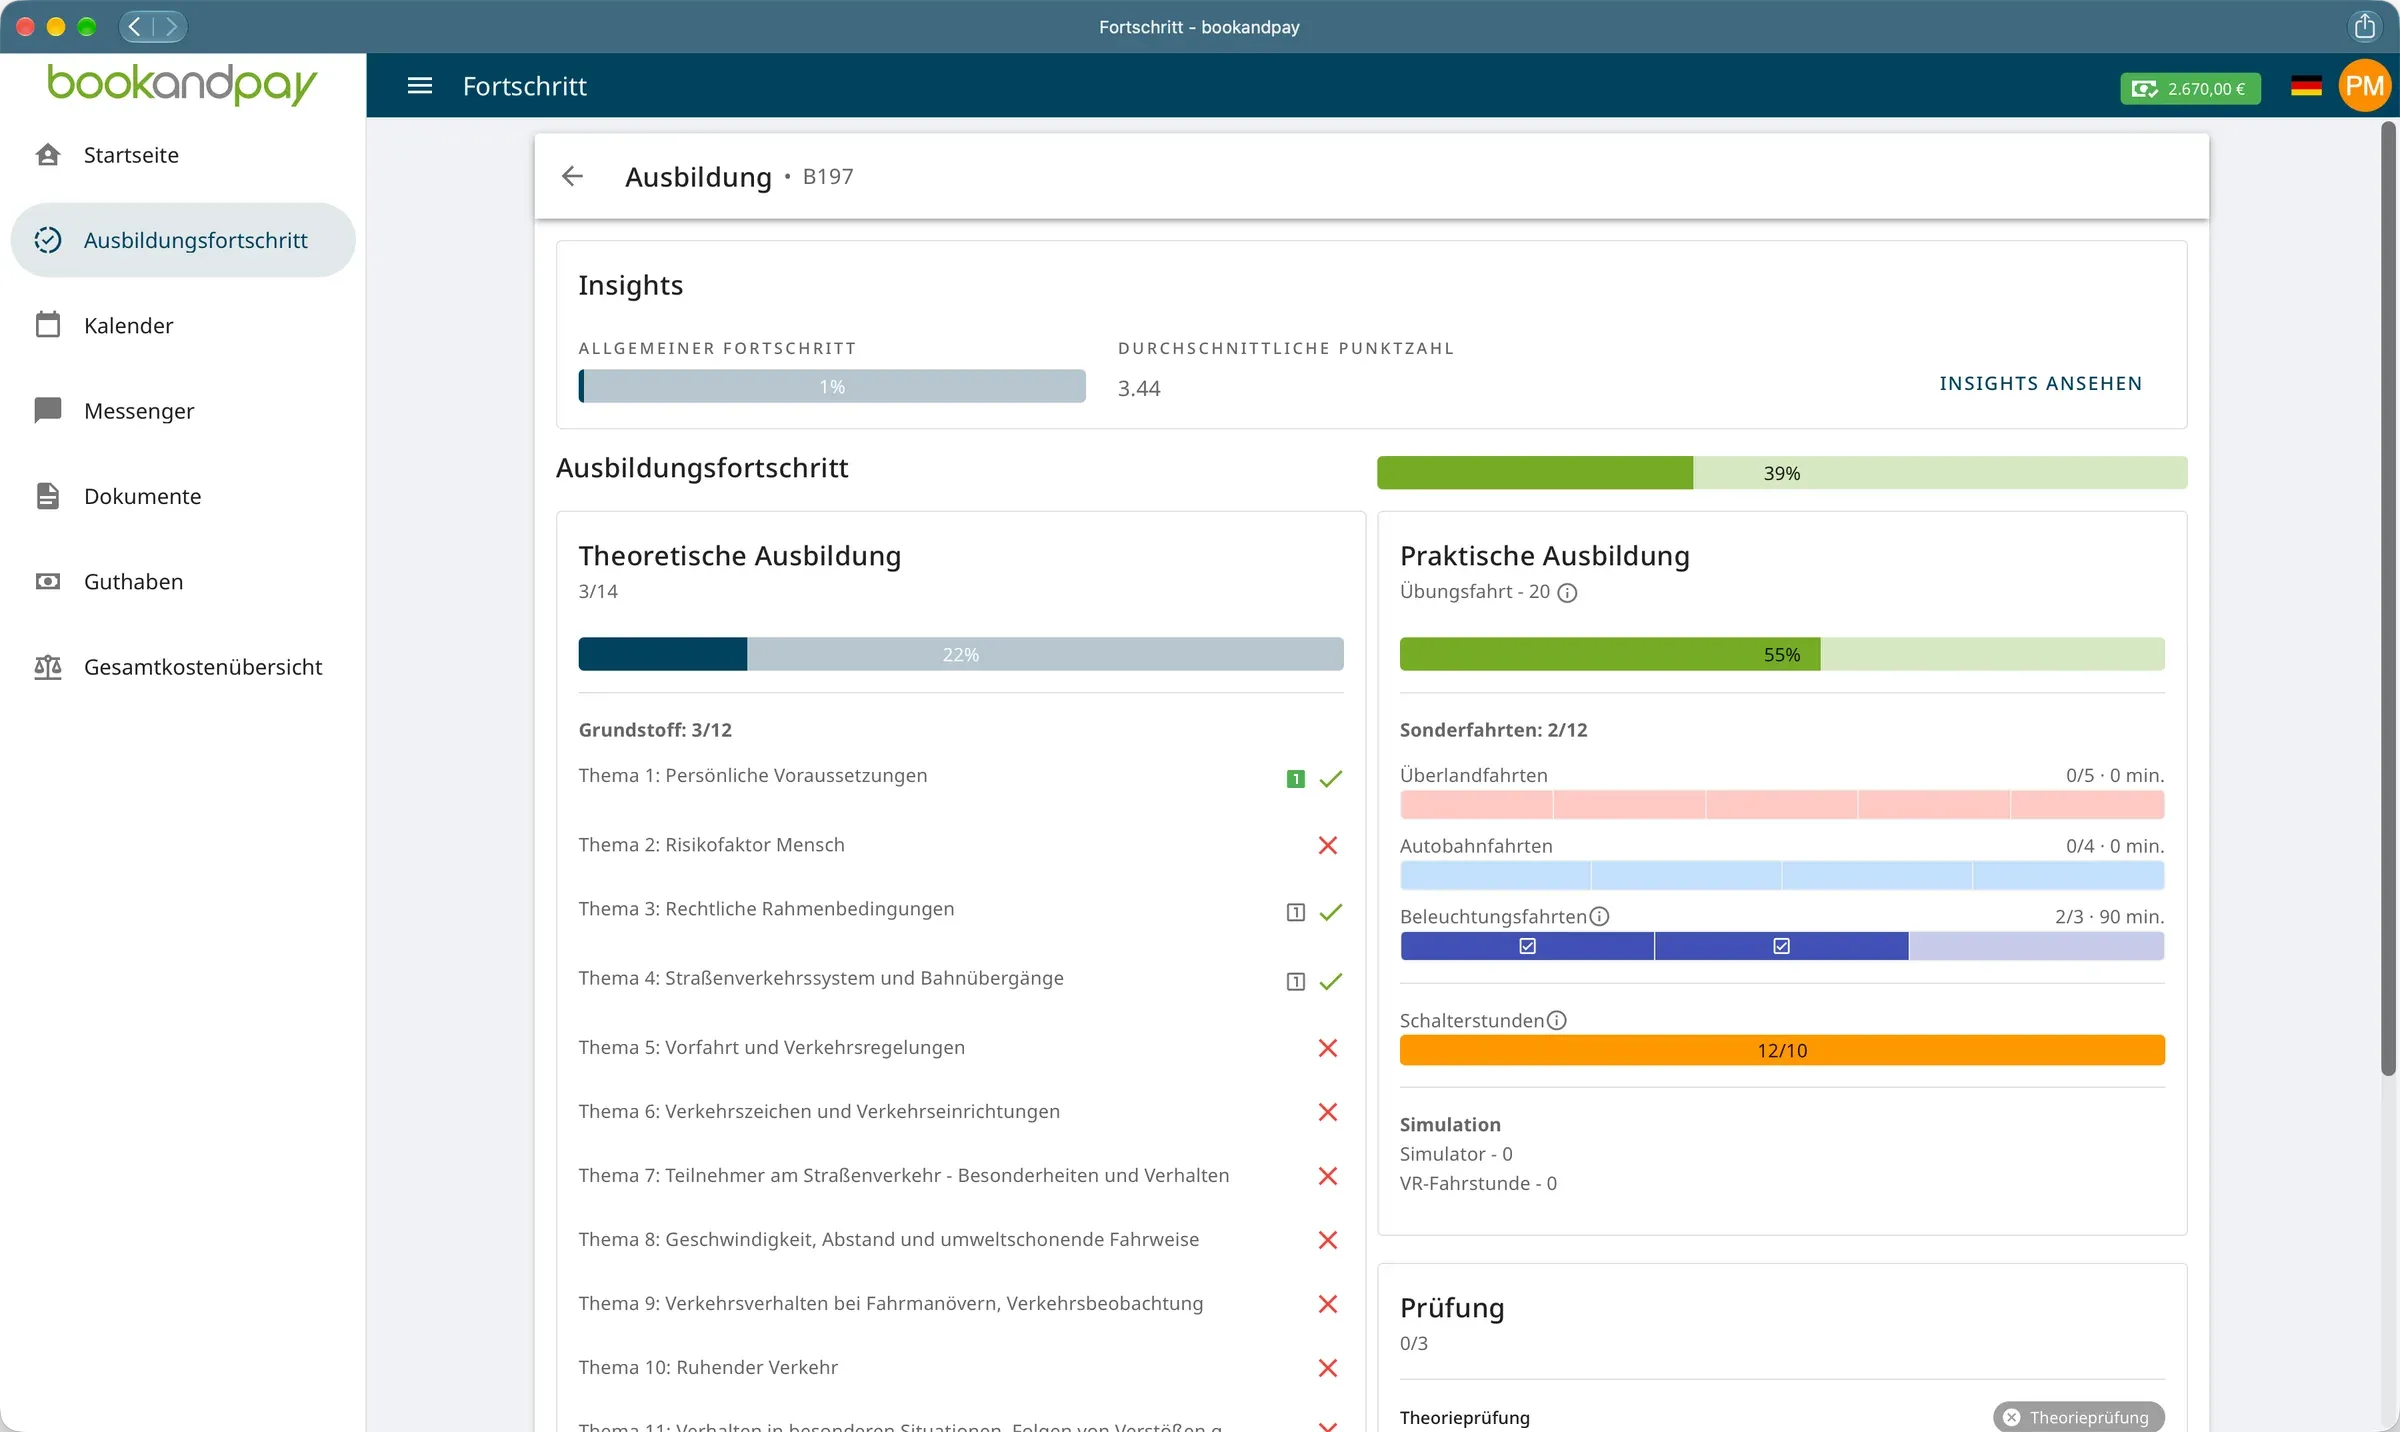Click the 39% Ausbildungsfortschritt progress bar

coord(1782,473)
